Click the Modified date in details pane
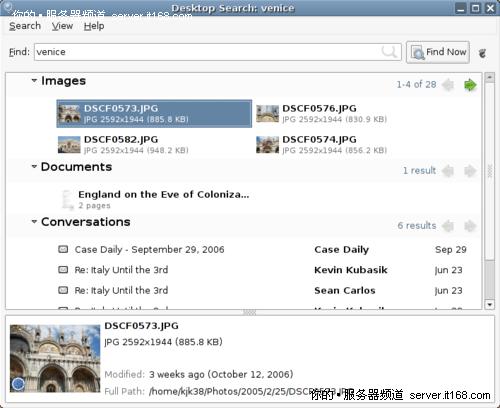This screenshot has width=500, height=408. (221, 375)
